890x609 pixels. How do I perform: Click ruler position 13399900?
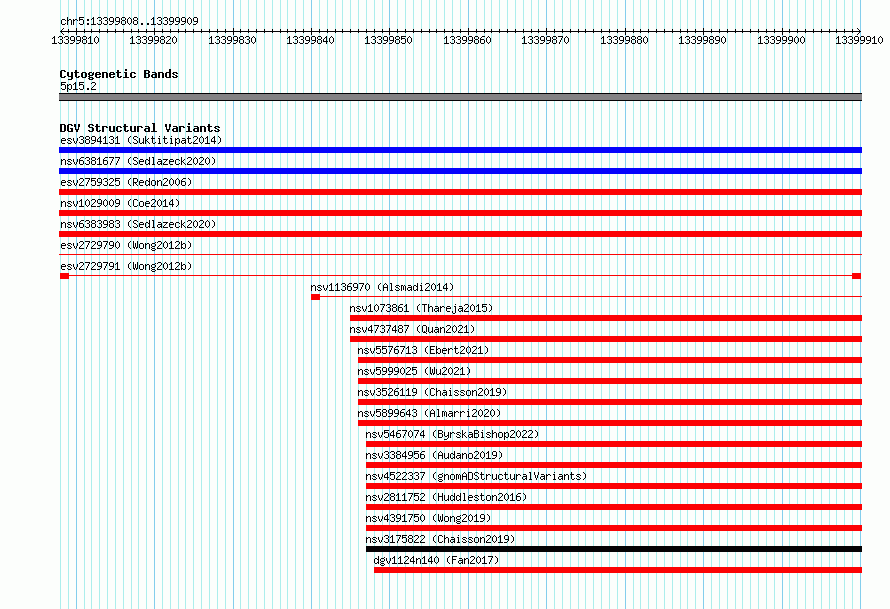(x=781, y=40)
